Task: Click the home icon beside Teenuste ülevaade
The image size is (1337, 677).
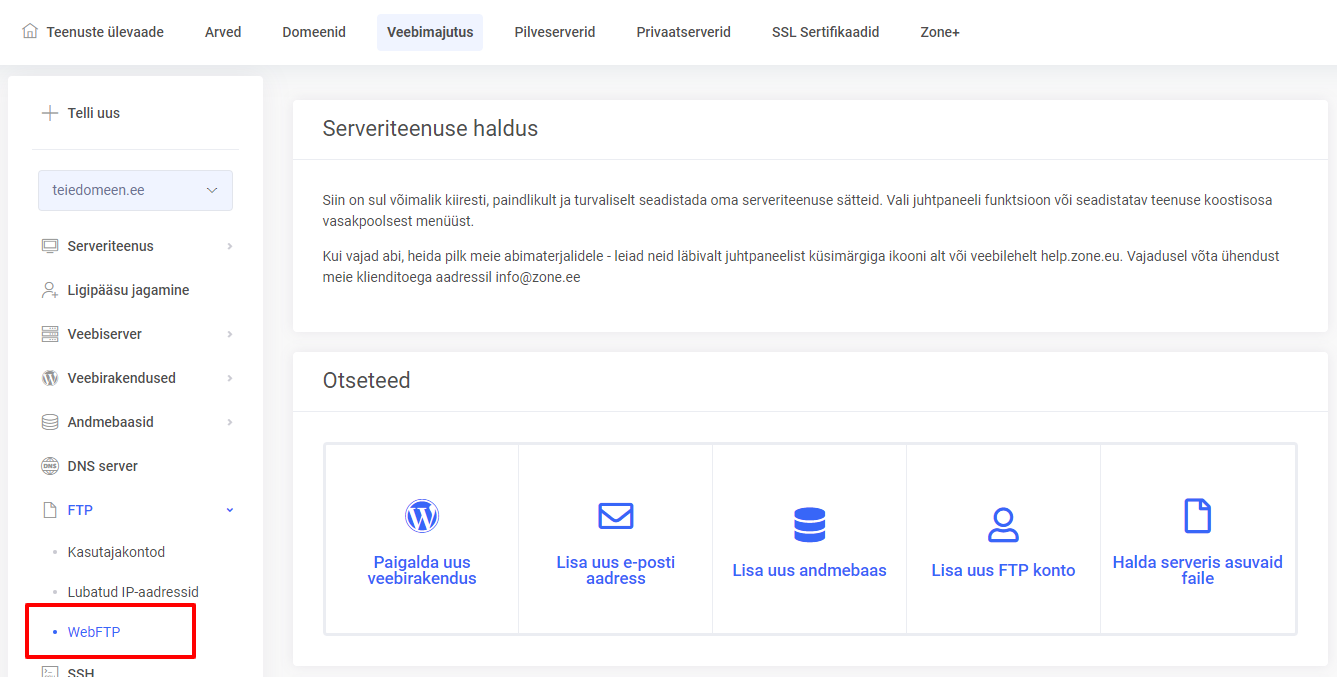Action: tap(35, 31)
